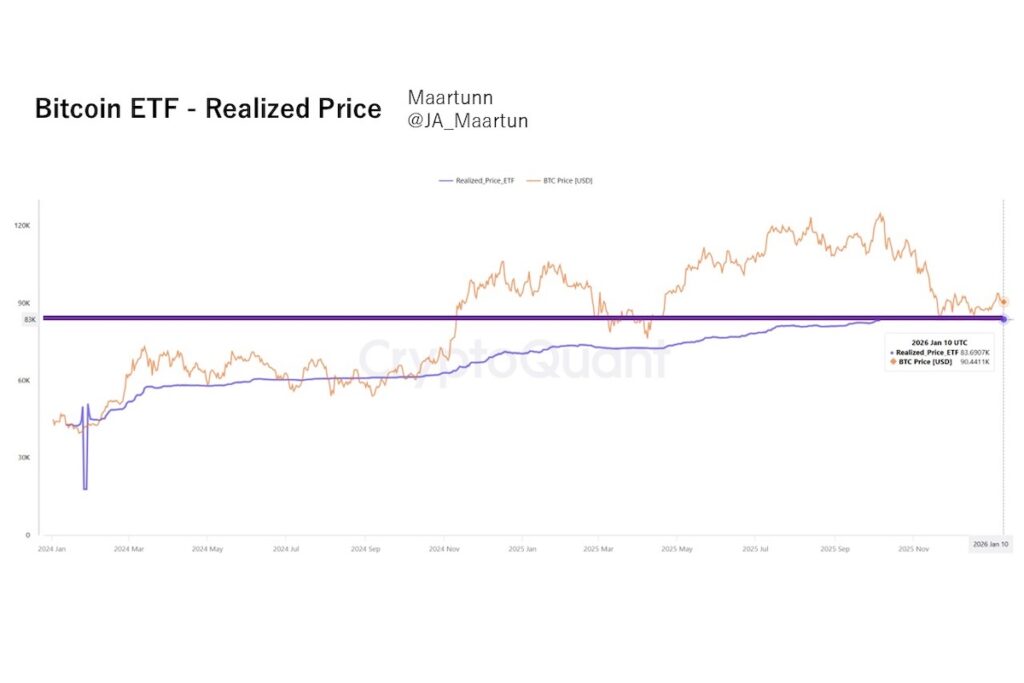Click the purple dot in the tooltip
The image size is (1024, 683).
pos(890,352)
